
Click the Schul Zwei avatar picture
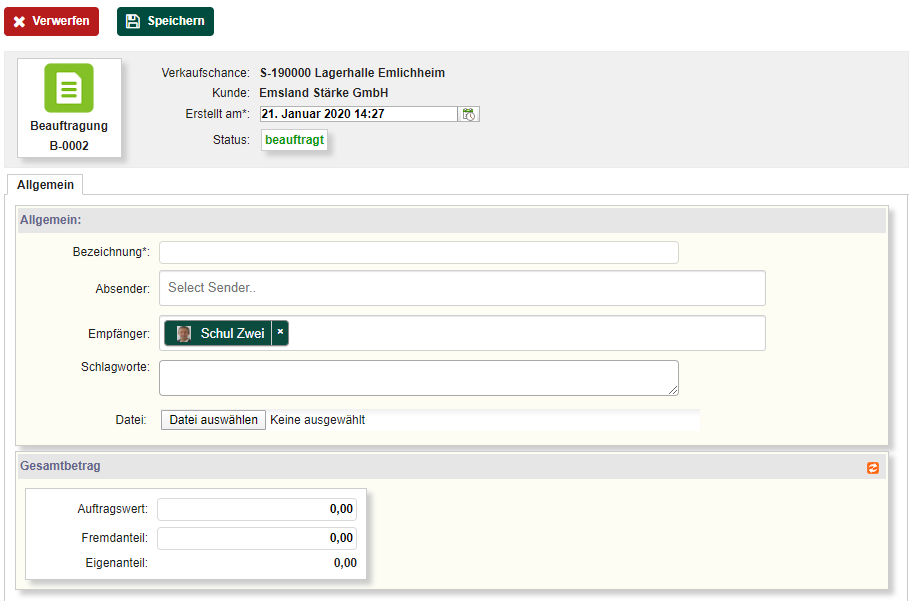(x=184, y=334)
